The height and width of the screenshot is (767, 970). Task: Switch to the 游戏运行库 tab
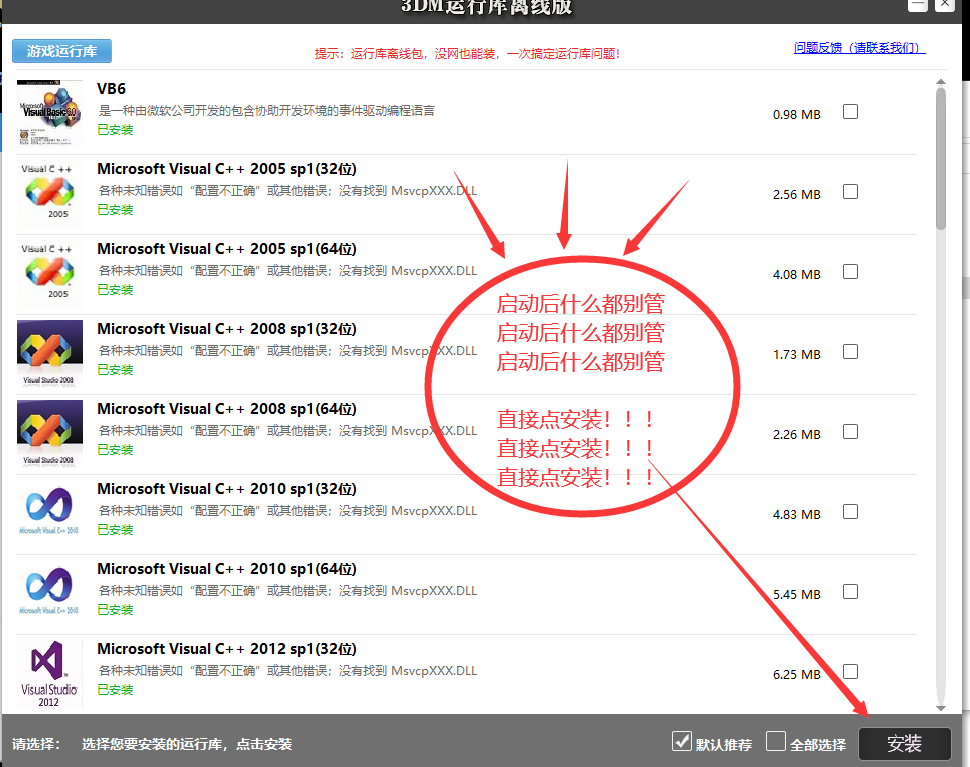click(61, 51)
